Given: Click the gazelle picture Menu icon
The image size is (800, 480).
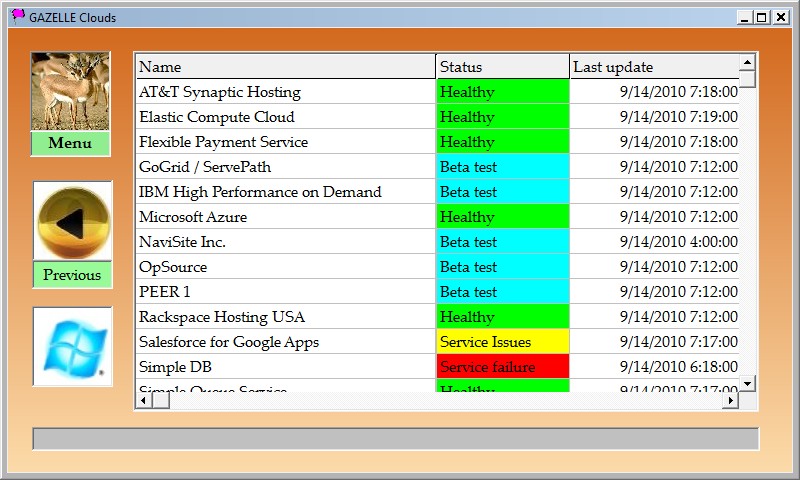Looking at the screenshot, I should 71,91.
